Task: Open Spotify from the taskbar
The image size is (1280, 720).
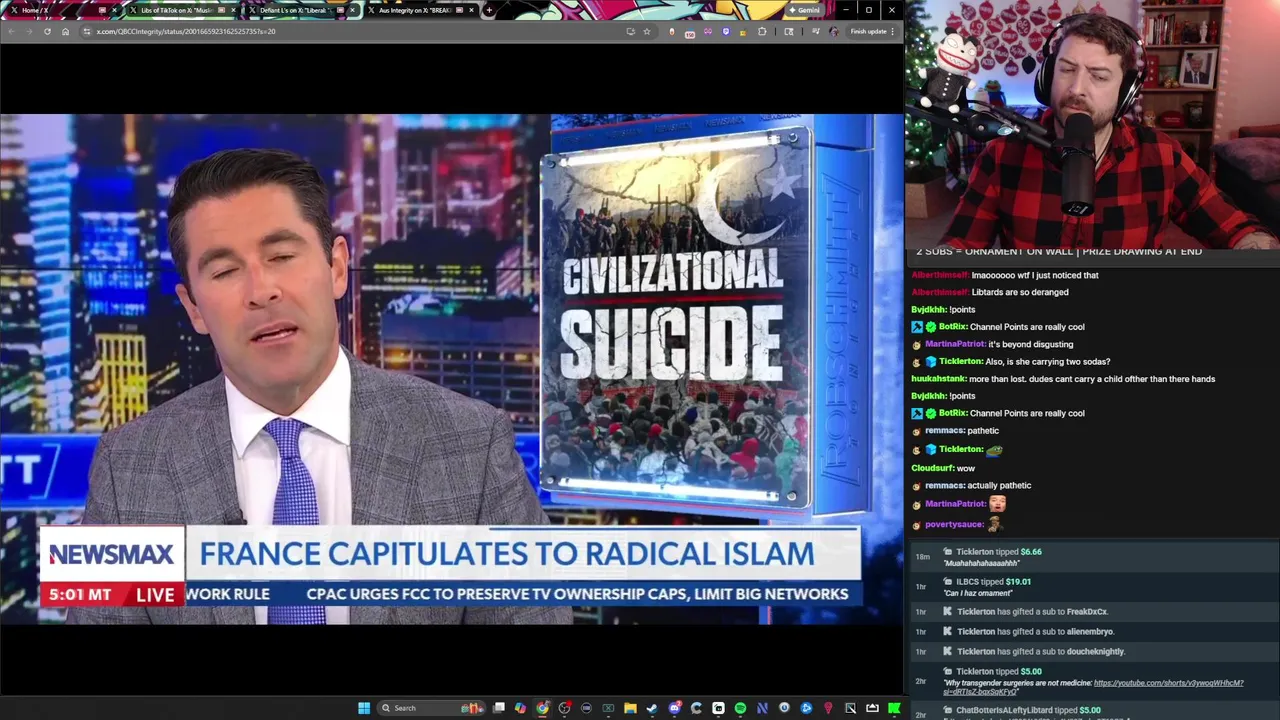Action: tap(740, 708)
